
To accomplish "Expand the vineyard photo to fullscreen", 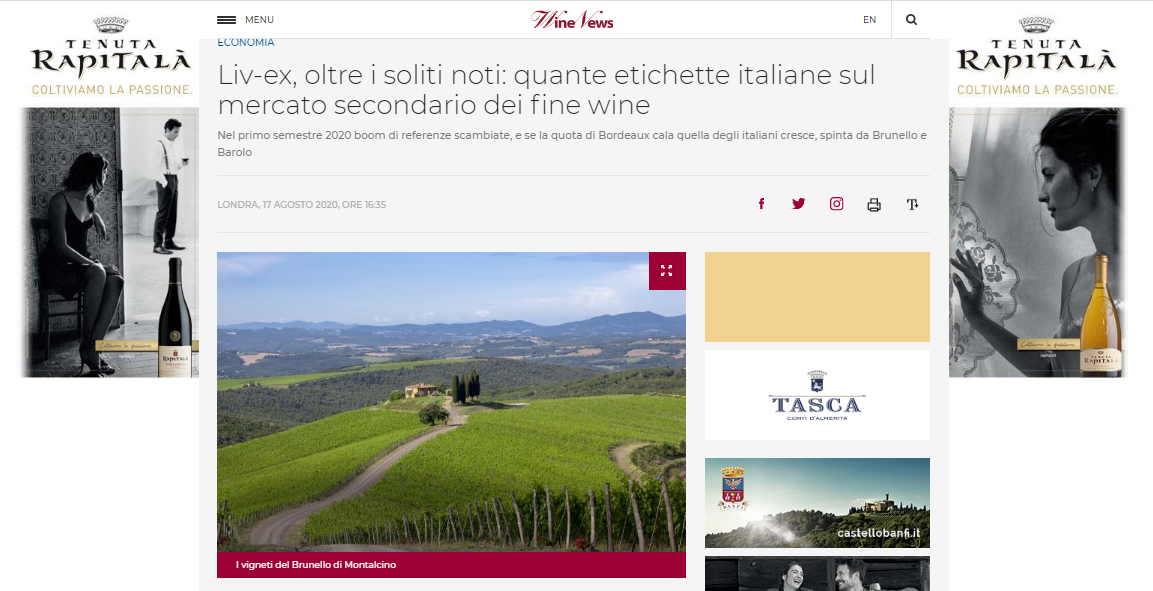I will 667,271.
